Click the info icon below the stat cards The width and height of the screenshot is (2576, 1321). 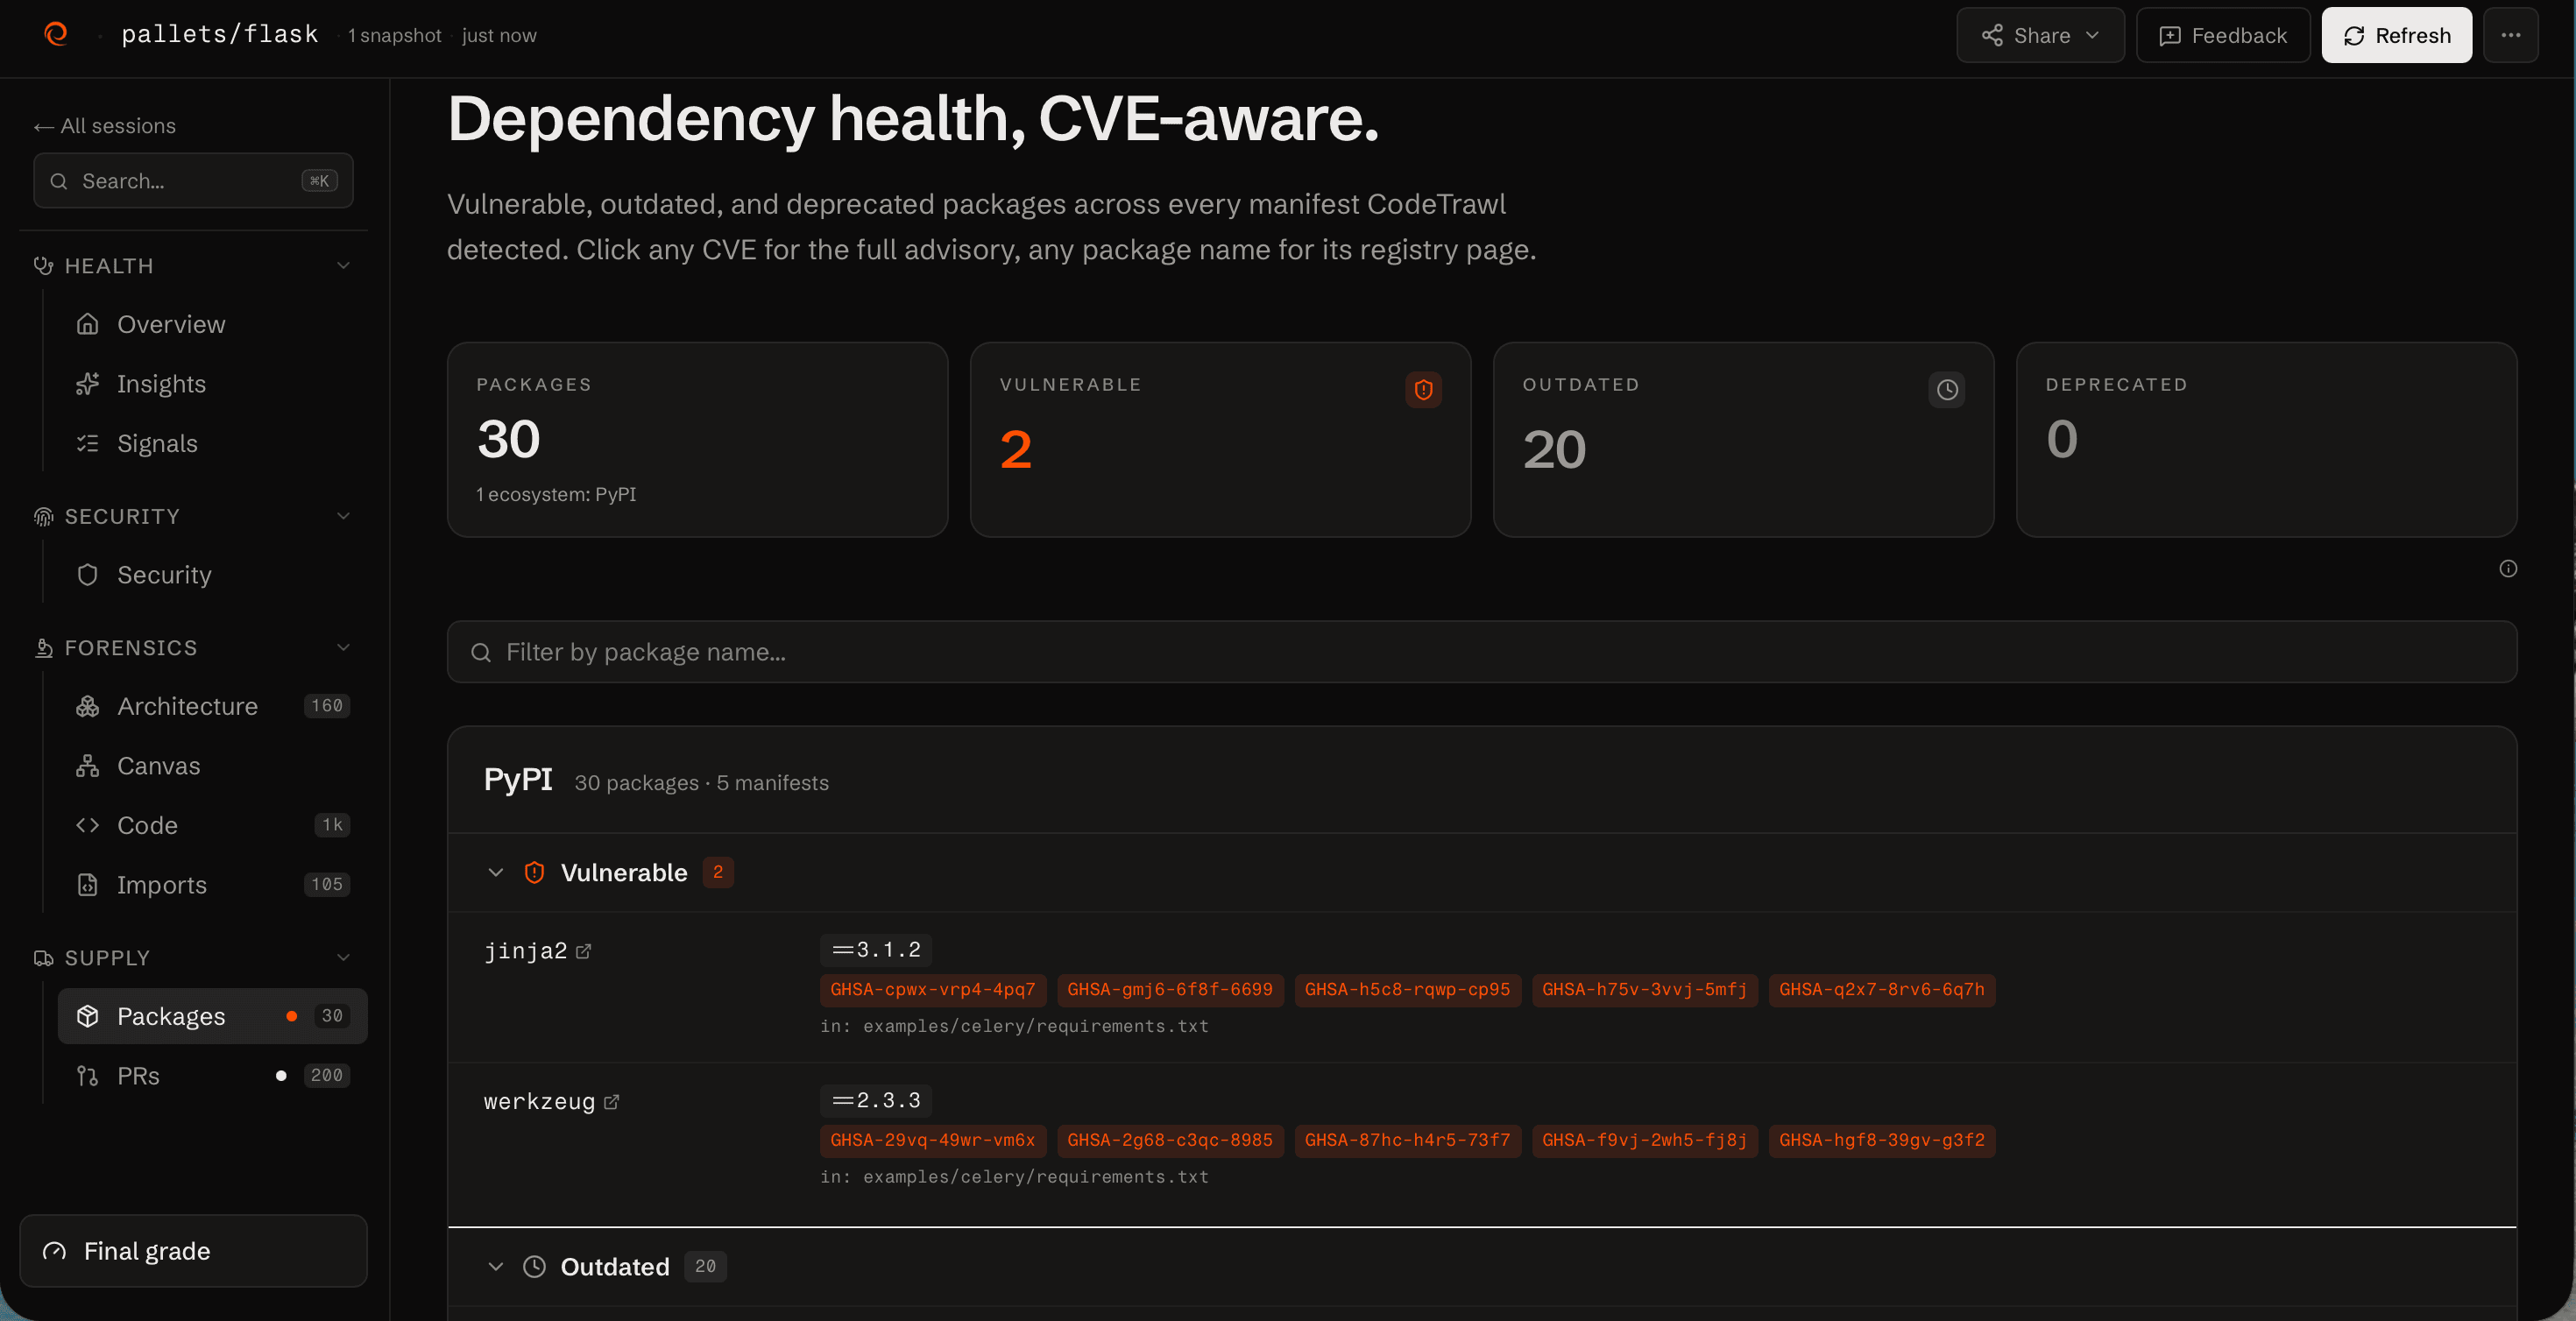coord(2508,569)
